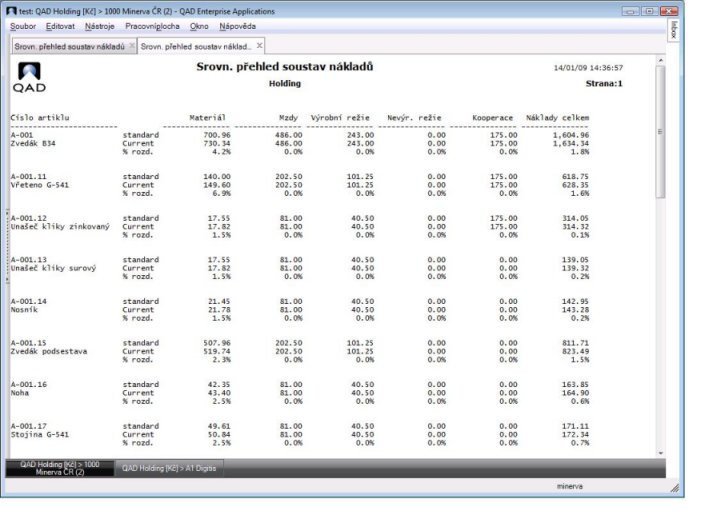705x531 pixels.
Task: Click the report scrollbar up arrow
Action: 660,60
